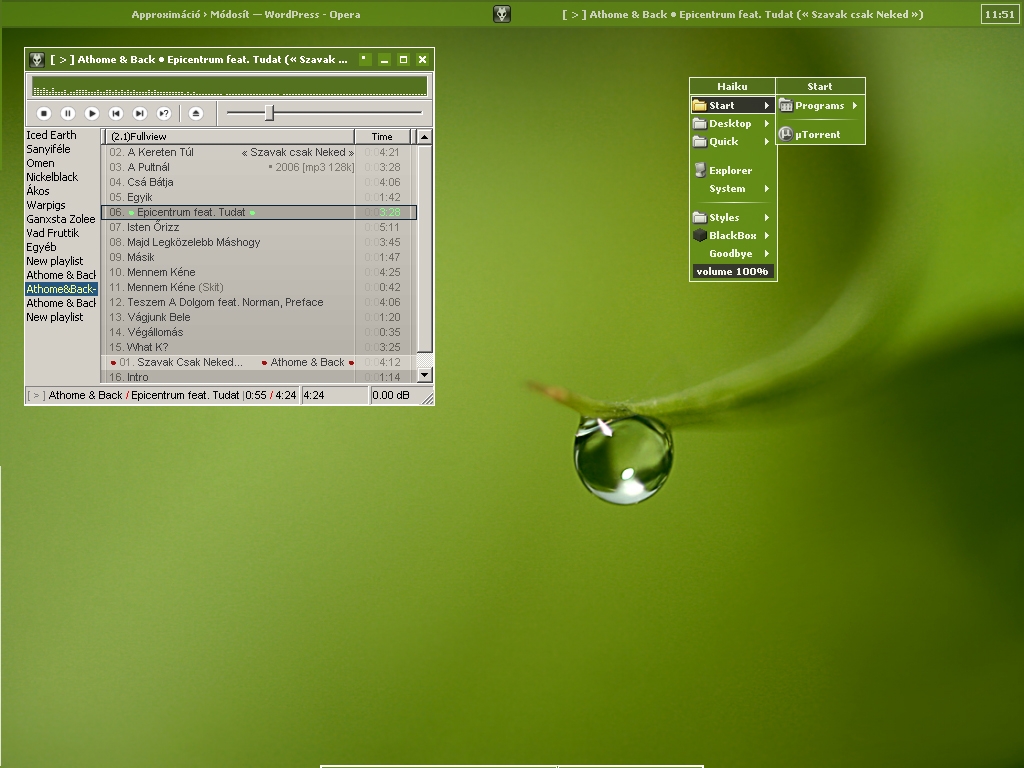Pause the current track

[x=68, y=114]
